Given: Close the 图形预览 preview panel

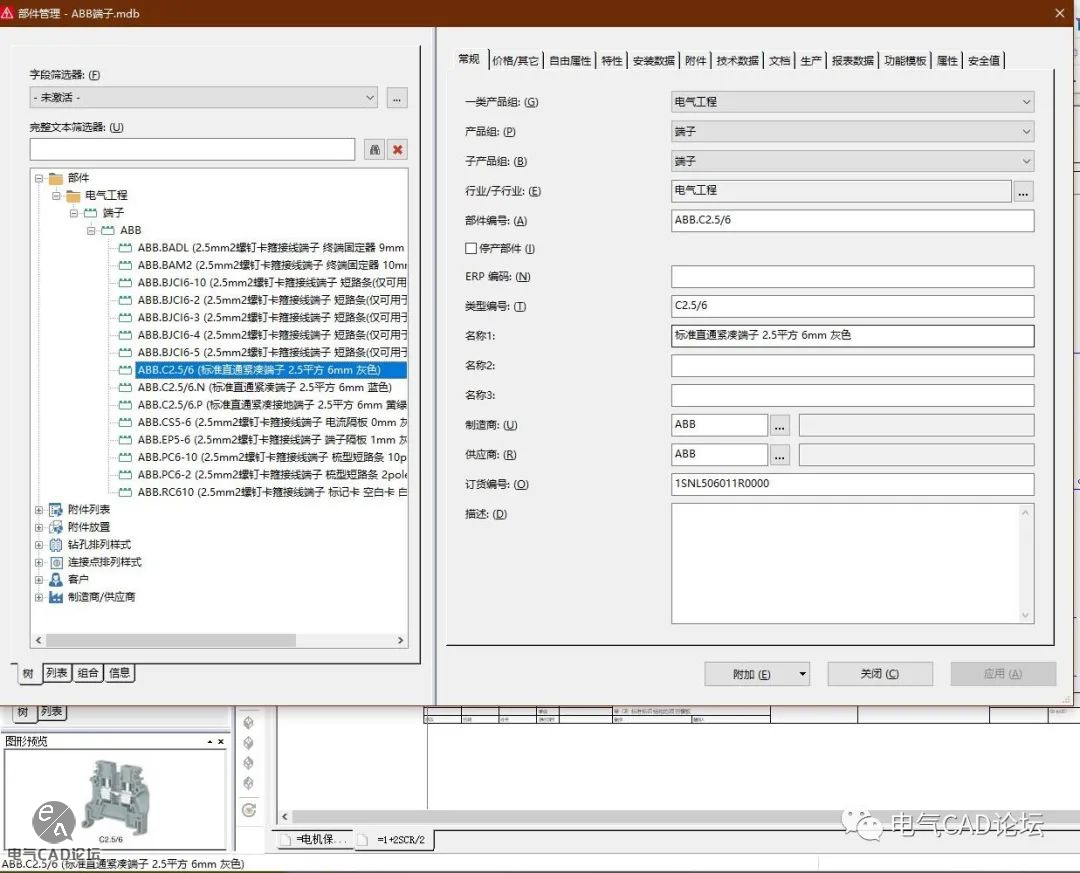Looking at the screenshot, I should 221,742.
